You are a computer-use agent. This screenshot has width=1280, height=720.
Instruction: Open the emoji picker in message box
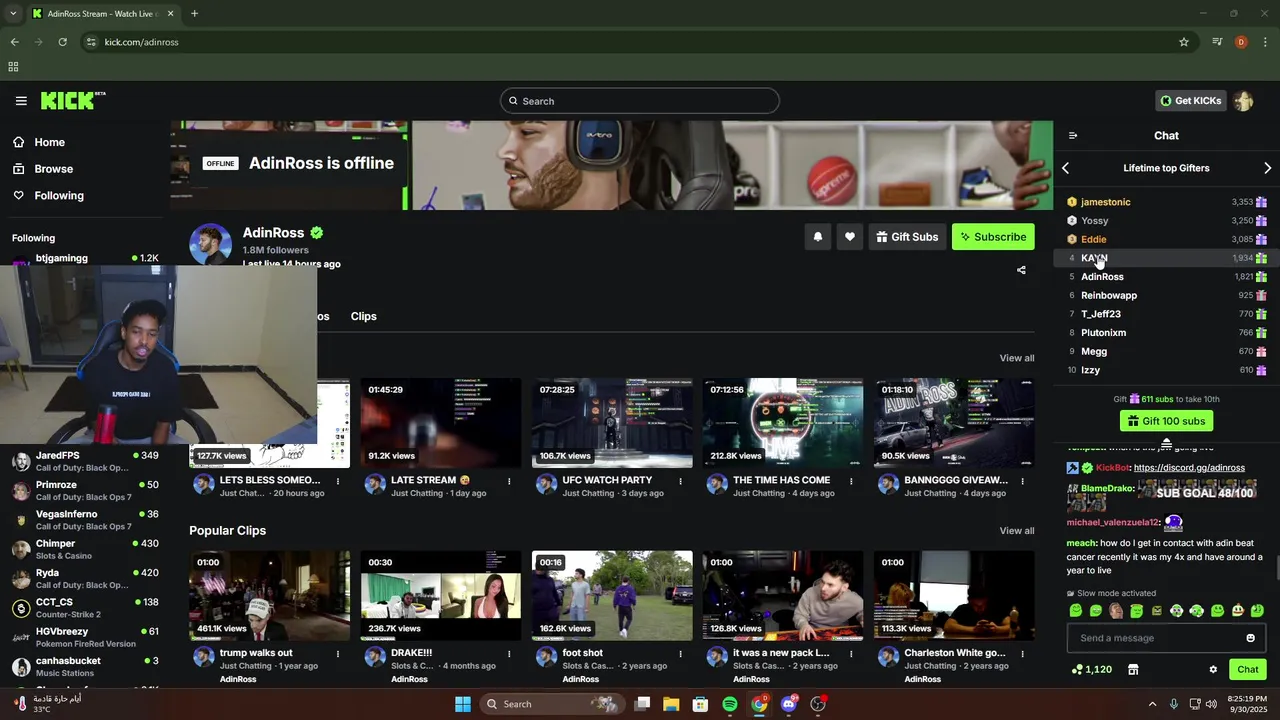coord(1250,638)
